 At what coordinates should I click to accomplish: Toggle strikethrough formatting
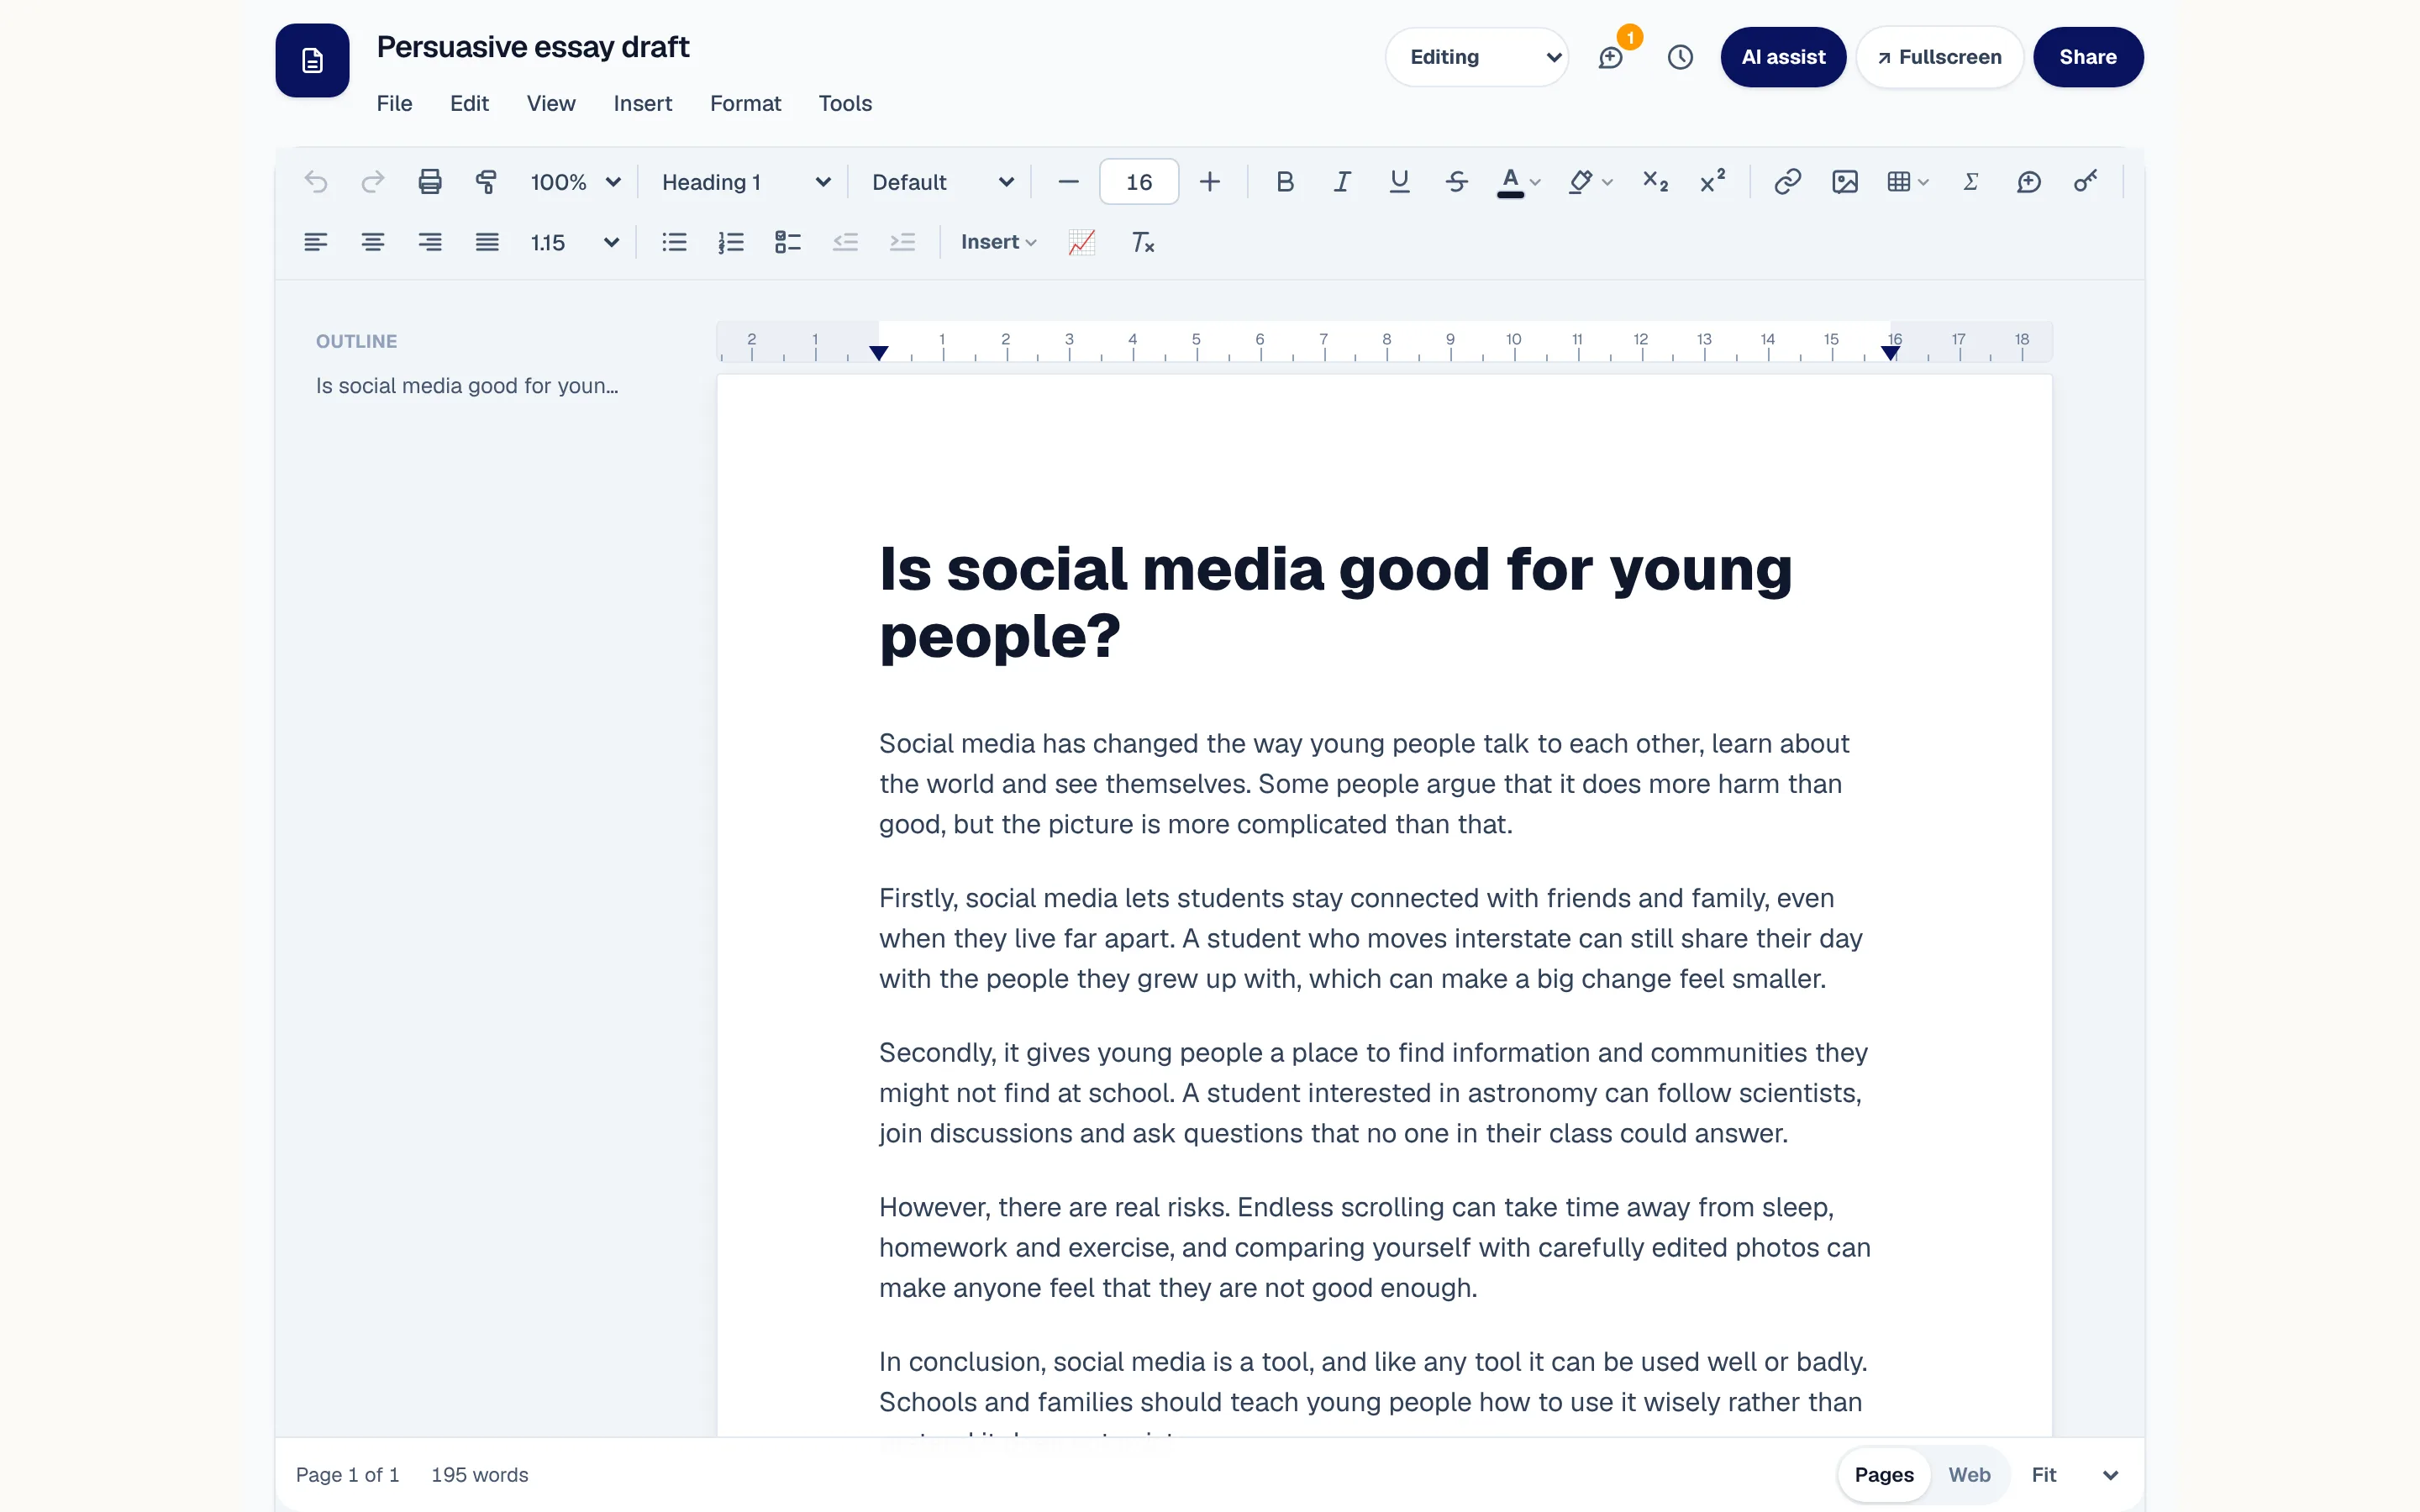pyautogui.click(x=1456, y=182)
